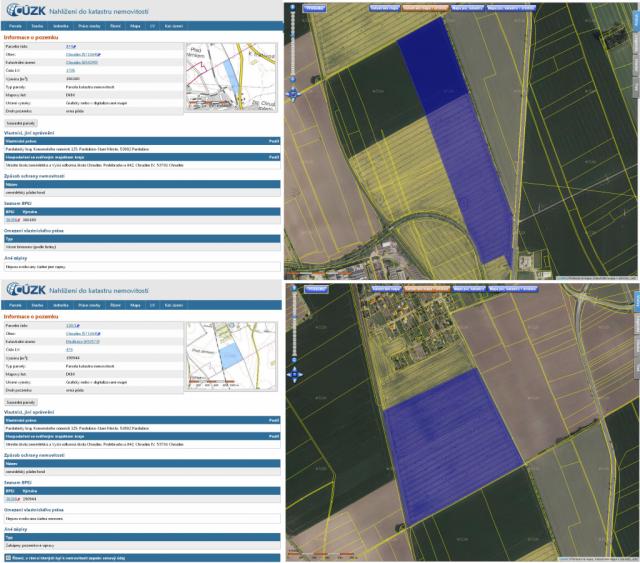The image size is (640, 563).
Task: Click zoom-in button above upper map's zoom slider
Action: click(292, 7)
